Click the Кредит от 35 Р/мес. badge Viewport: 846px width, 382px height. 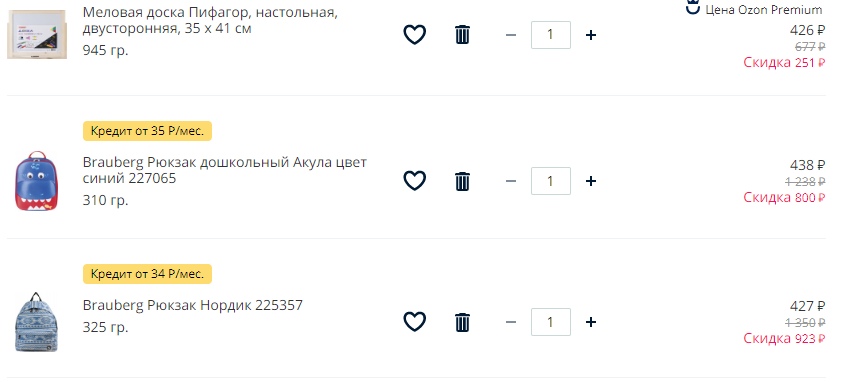(x=147, y=131)
